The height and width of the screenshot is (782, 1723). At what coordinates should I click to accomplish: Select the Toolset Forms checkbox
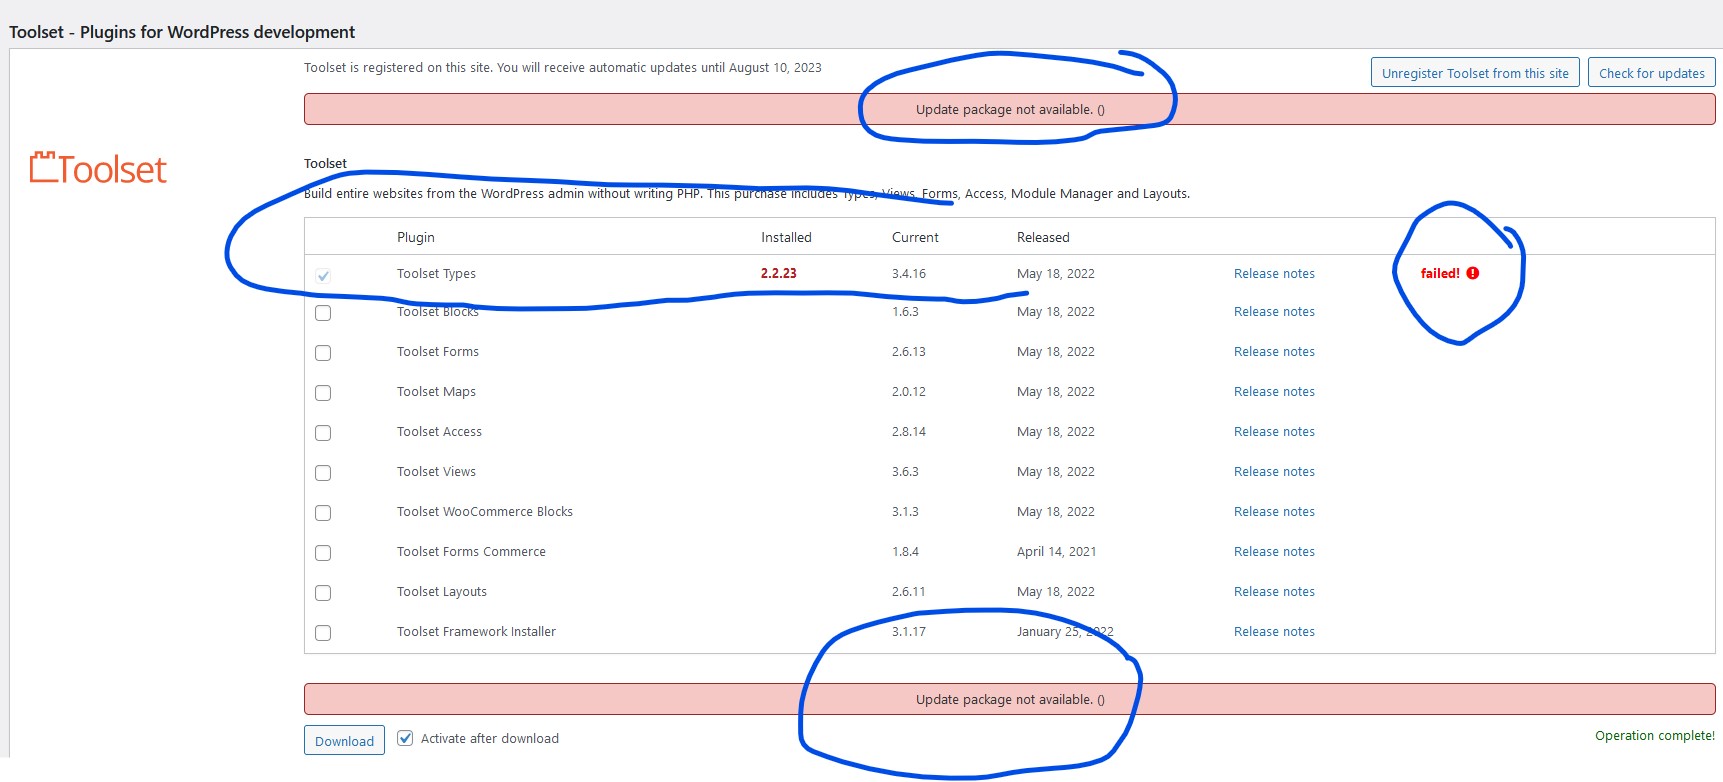pos(323,353)
